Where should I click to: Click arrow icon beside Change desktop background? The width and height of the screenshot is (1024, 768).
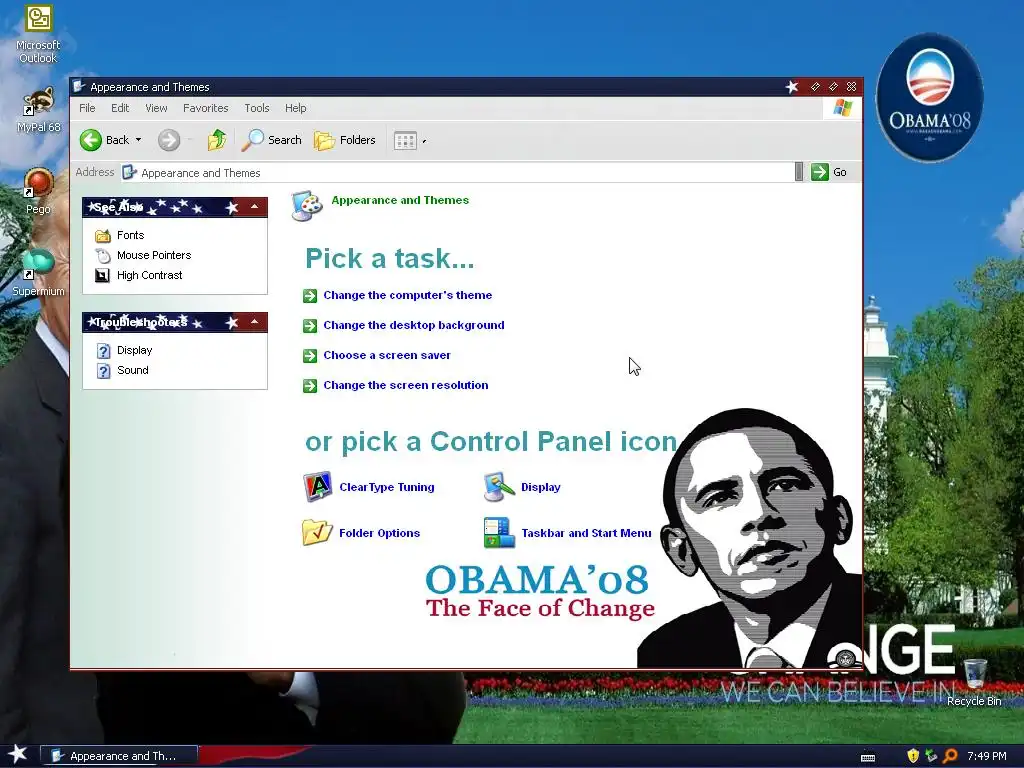(310, 326)
